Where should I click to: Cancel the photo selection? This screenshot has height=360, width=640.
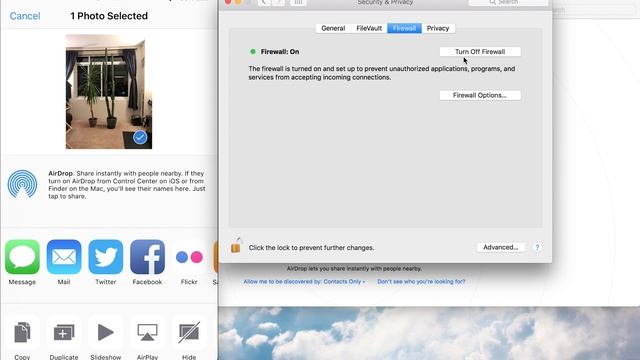(25, 16)
